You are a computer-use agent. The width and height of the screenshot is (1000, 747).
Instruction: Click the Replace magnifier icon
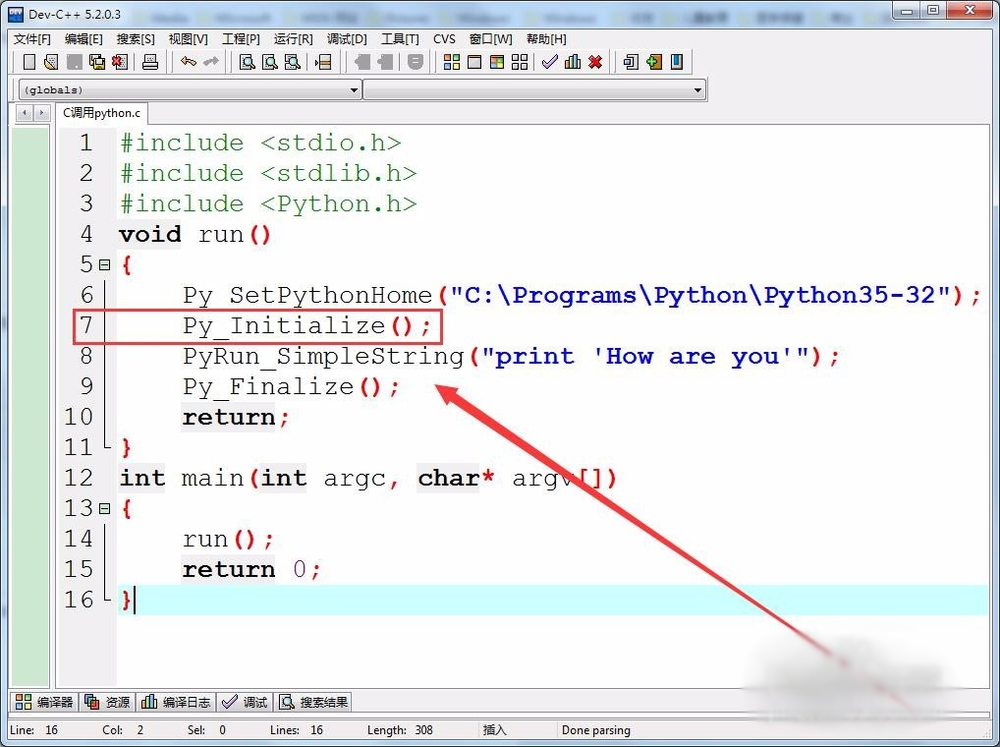(x=270, y=62)
